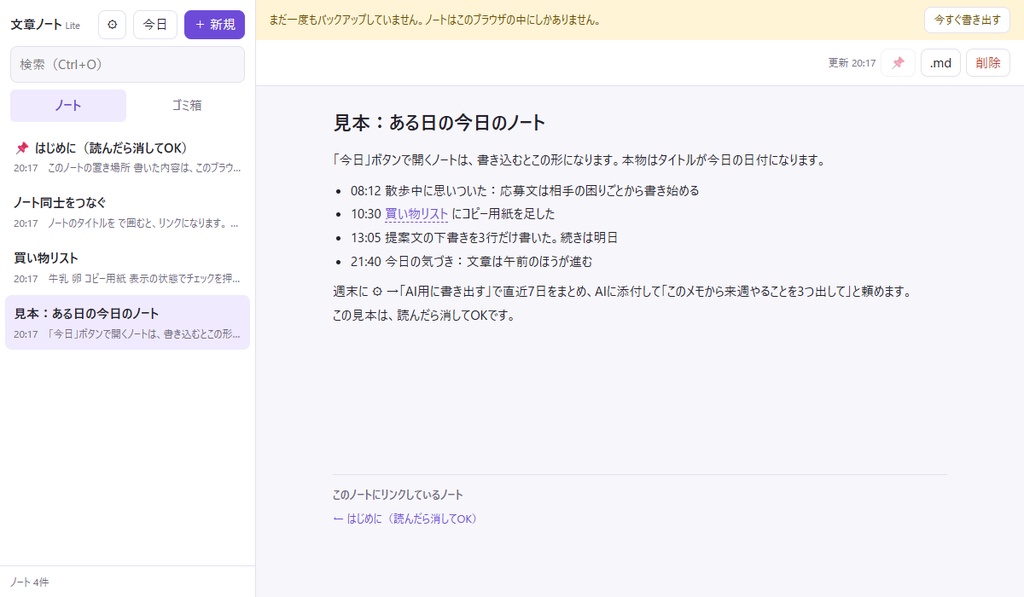Screen dimensions: 1024x597
Task: Open settings via the gear icon
Action: pos(112,25)
